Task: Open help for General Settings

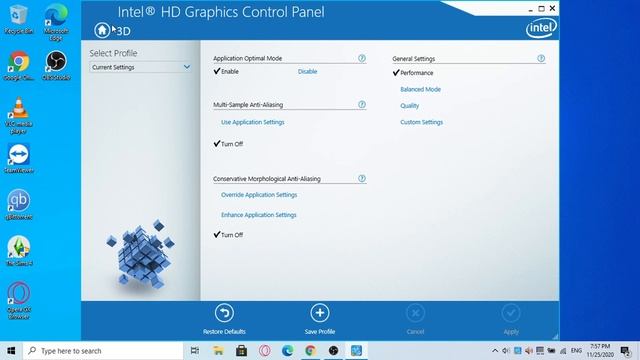Action: (x=541, y=58)
